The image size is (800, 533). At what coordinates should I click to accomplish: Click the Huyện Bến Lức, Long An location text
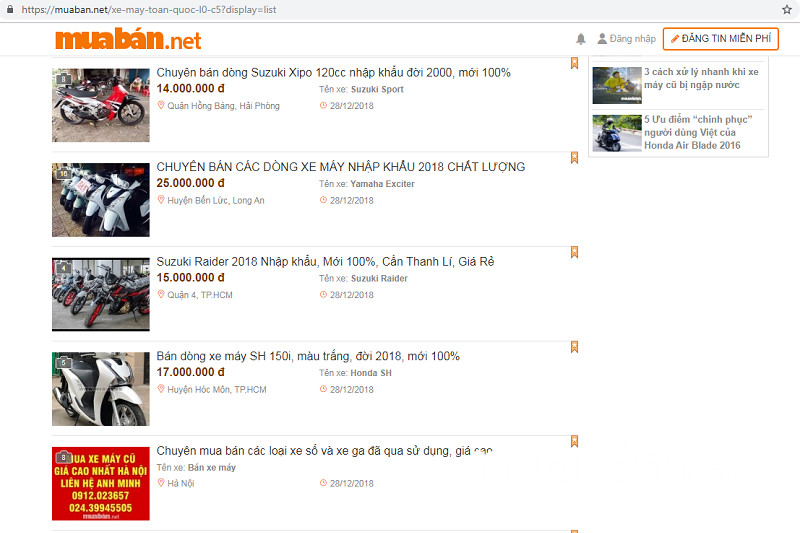coord(216,200)
